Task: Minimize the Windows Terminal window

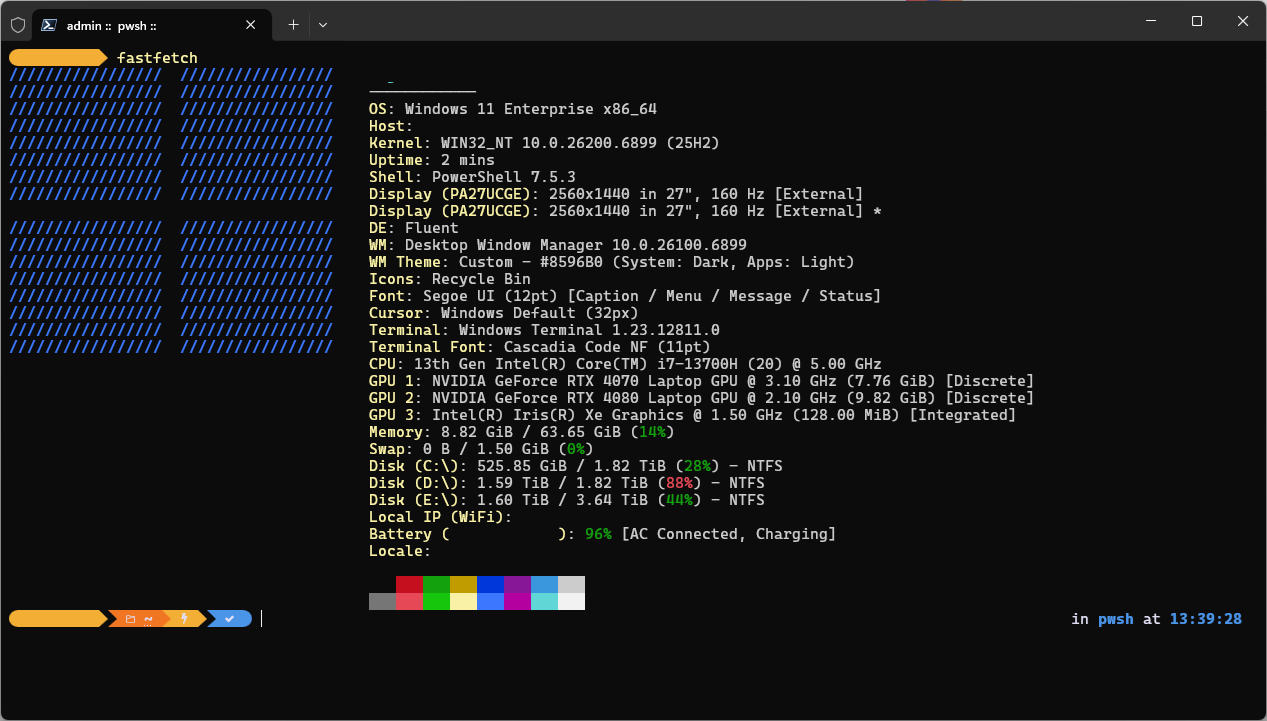Action: pos(1150,21)
